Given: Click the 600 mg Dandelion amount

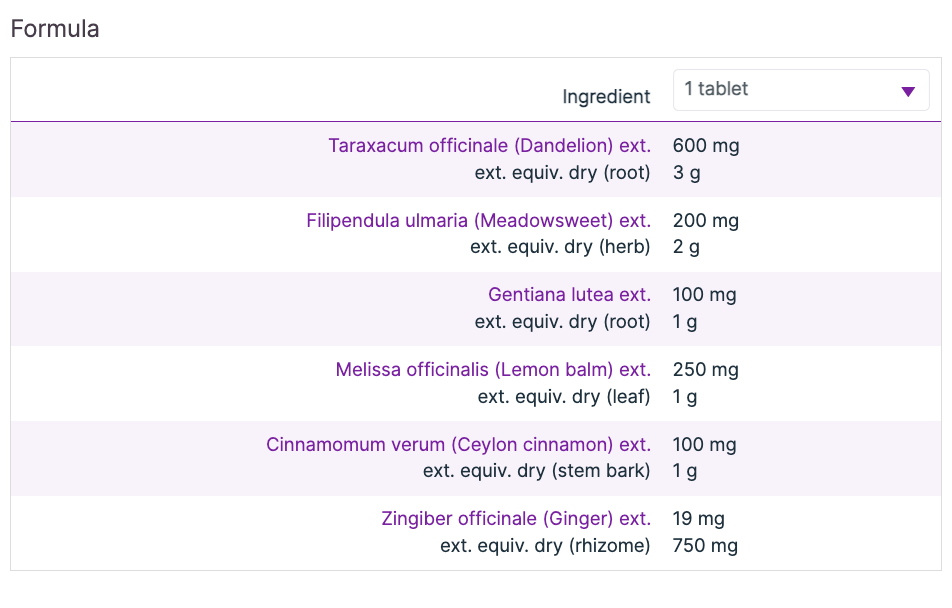Looking at the screenshot, I should (x=706, y=146).
